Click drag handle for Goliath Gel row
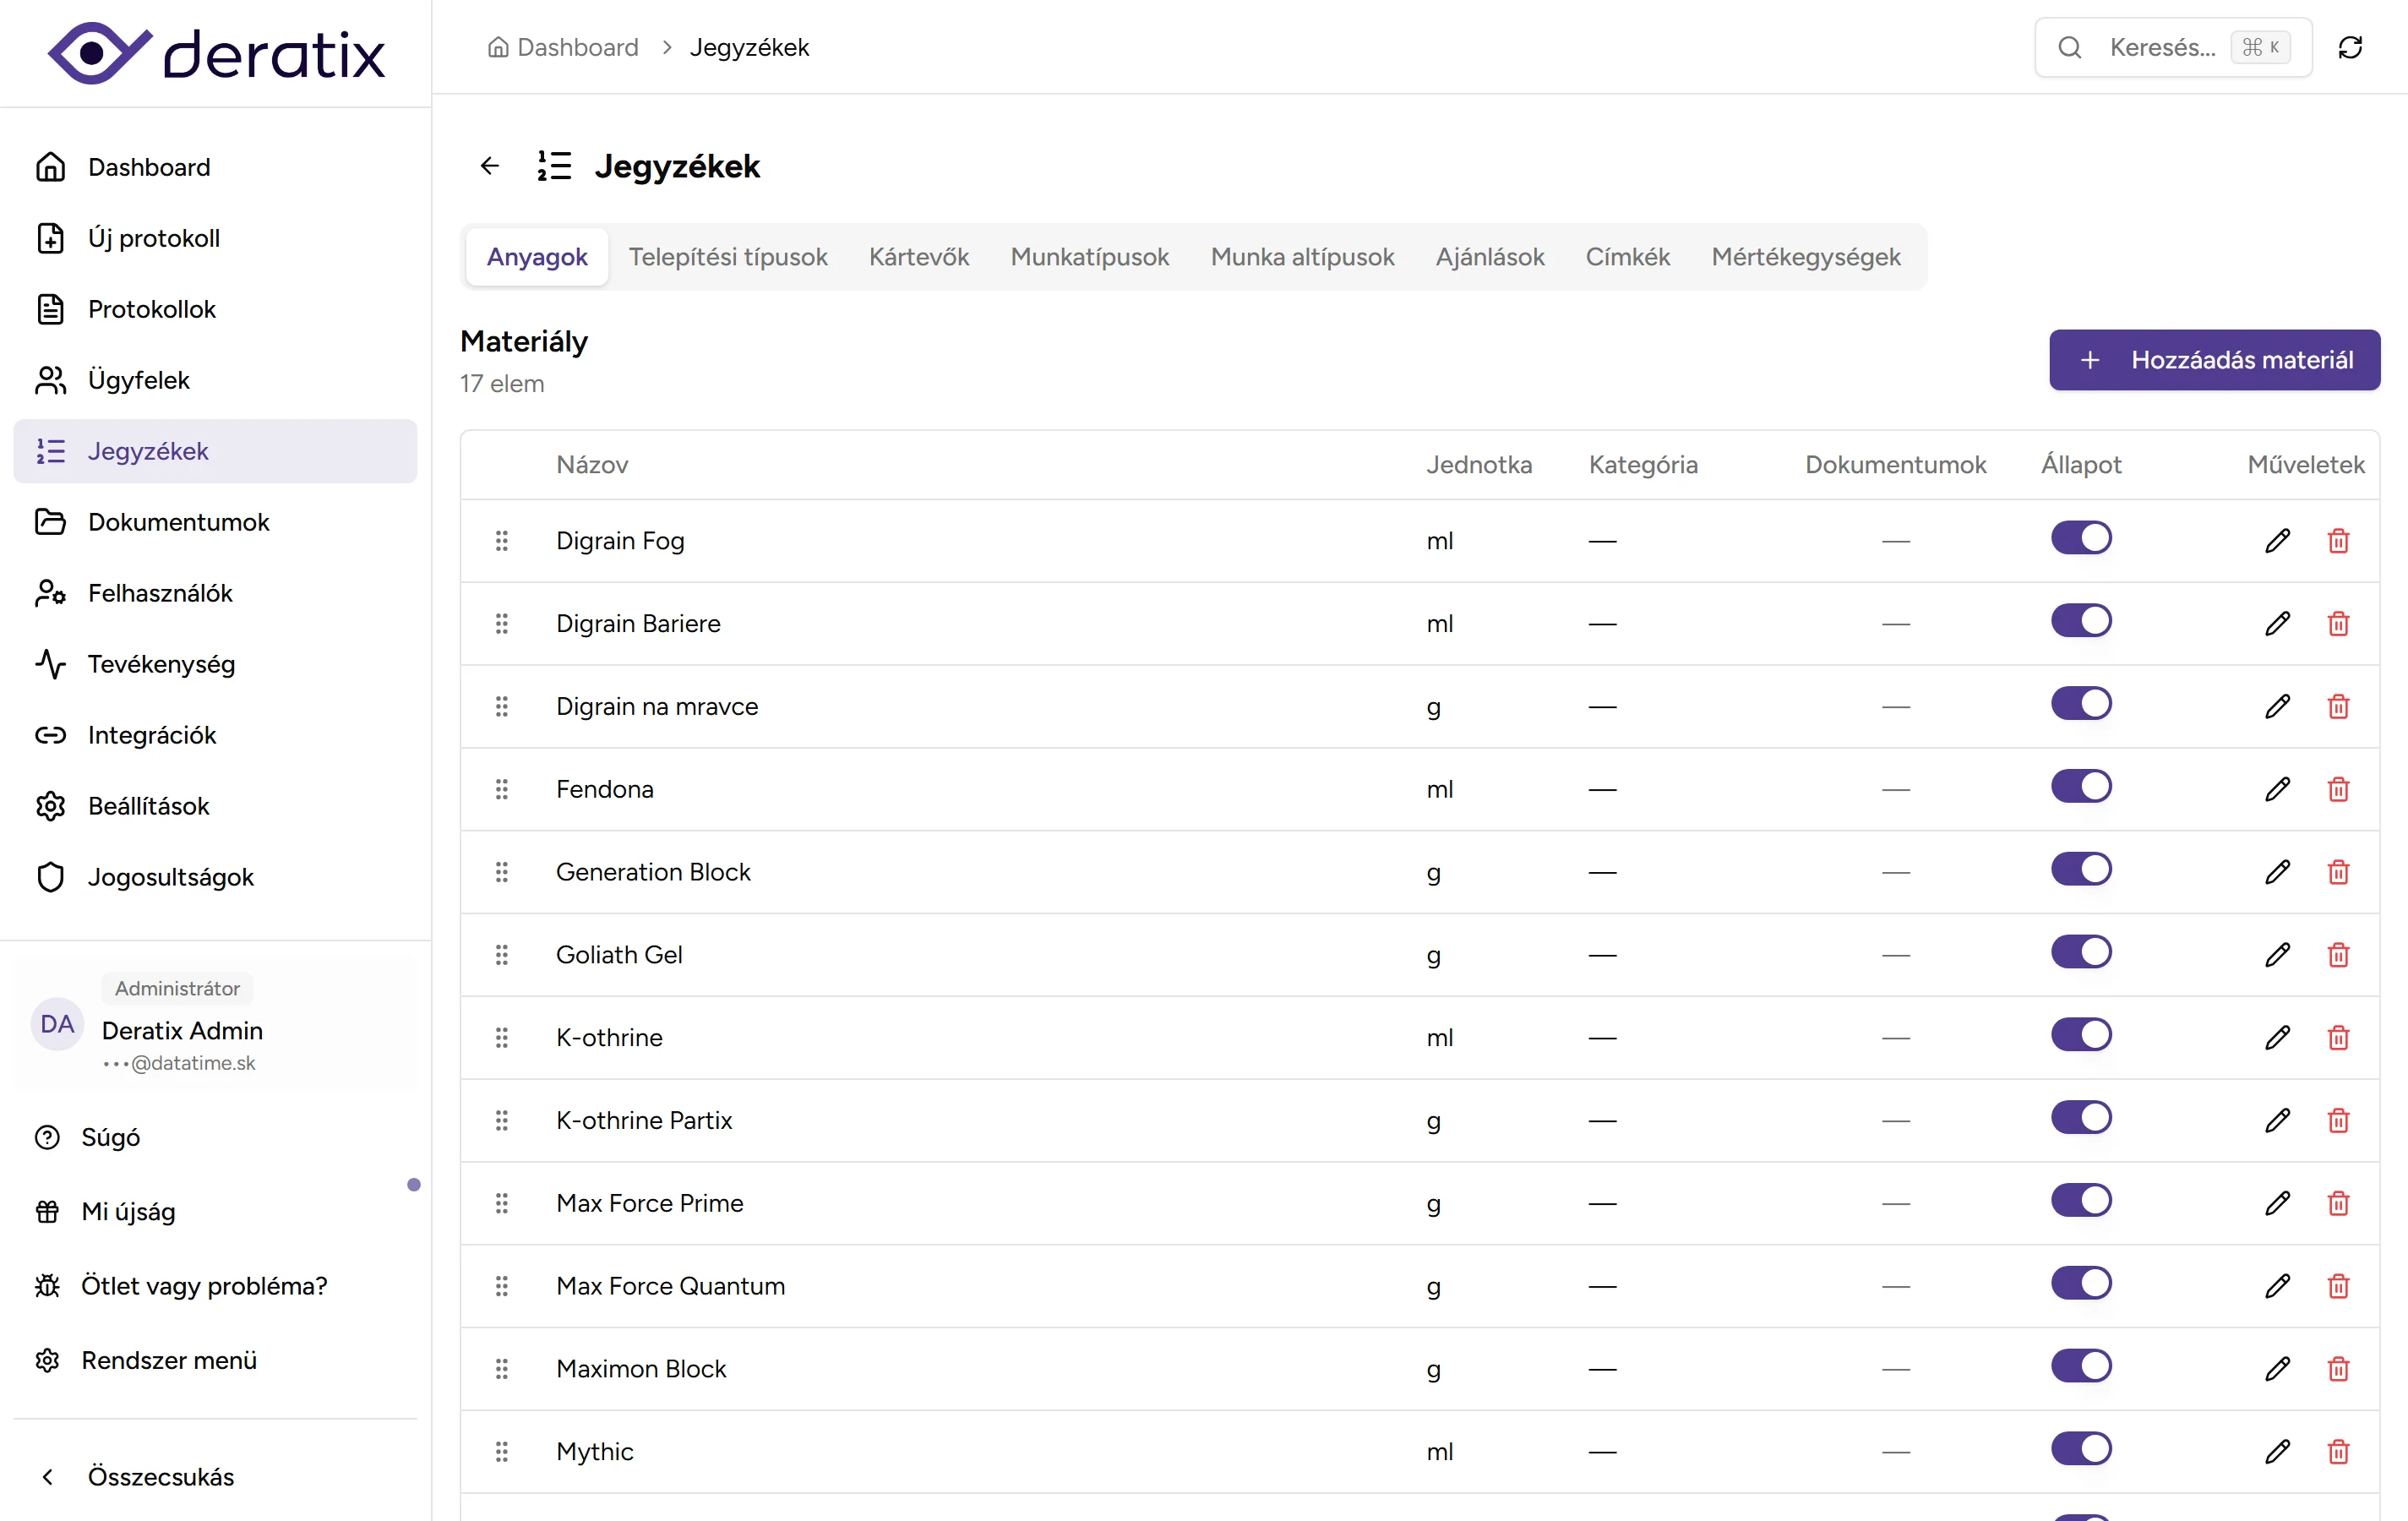Image resolution: width=2408 pixels, height=1521 pixels. coord(502,955)
